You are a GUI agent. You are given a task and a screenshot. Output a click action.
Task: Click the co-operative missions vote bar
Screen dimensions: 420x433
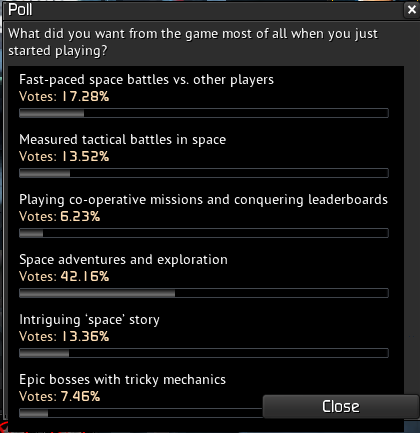coord(204,233)
